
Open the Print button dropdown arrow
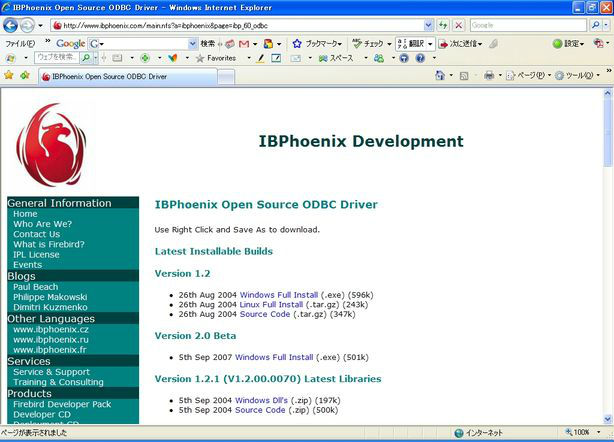point(500,75)
